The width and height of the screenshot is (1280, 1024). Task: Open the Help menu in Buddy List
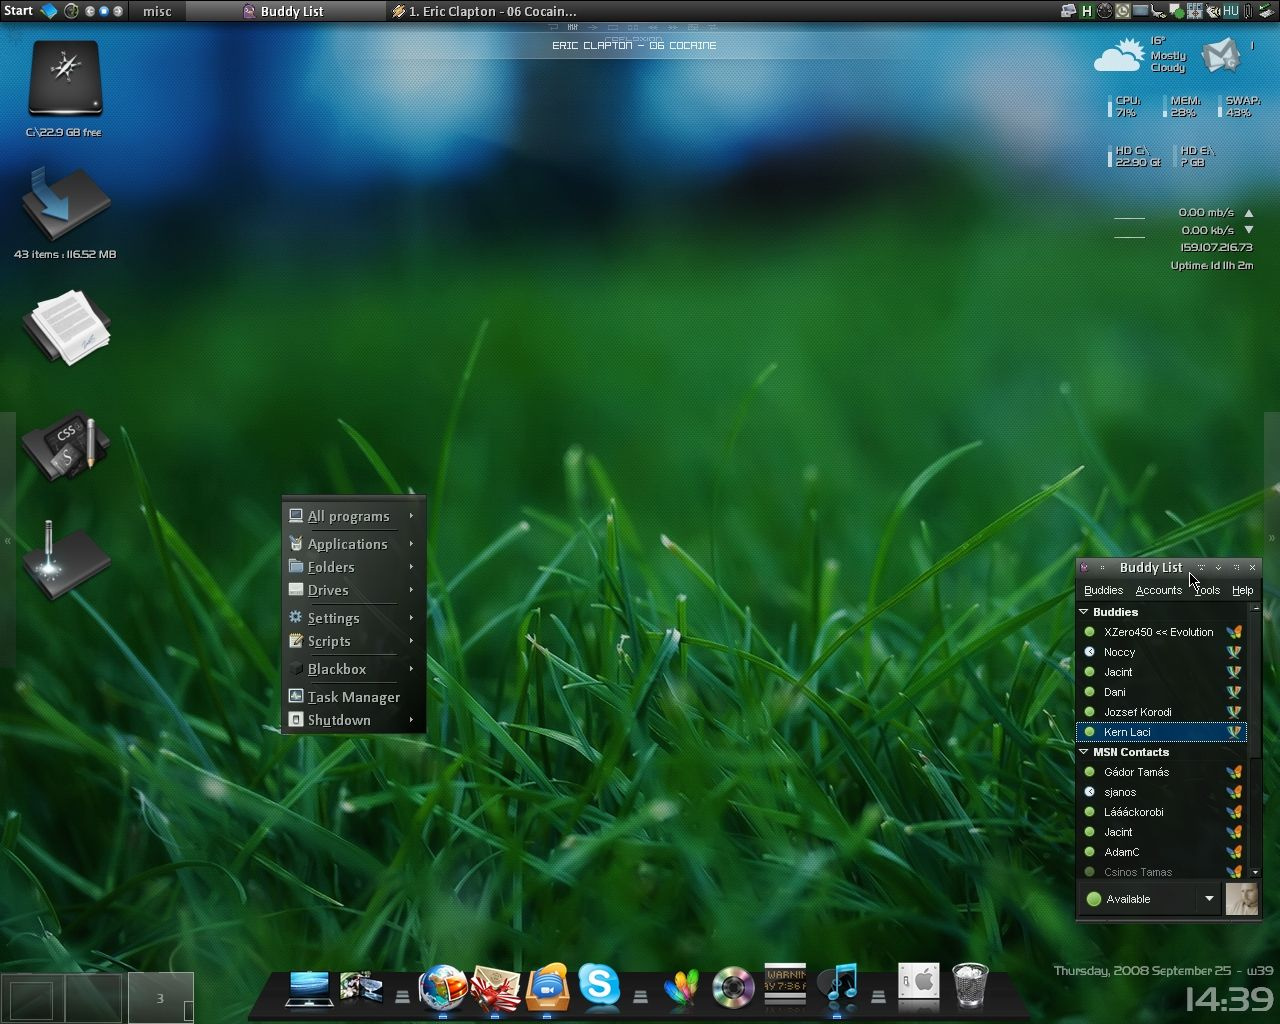coord(1242,590)
